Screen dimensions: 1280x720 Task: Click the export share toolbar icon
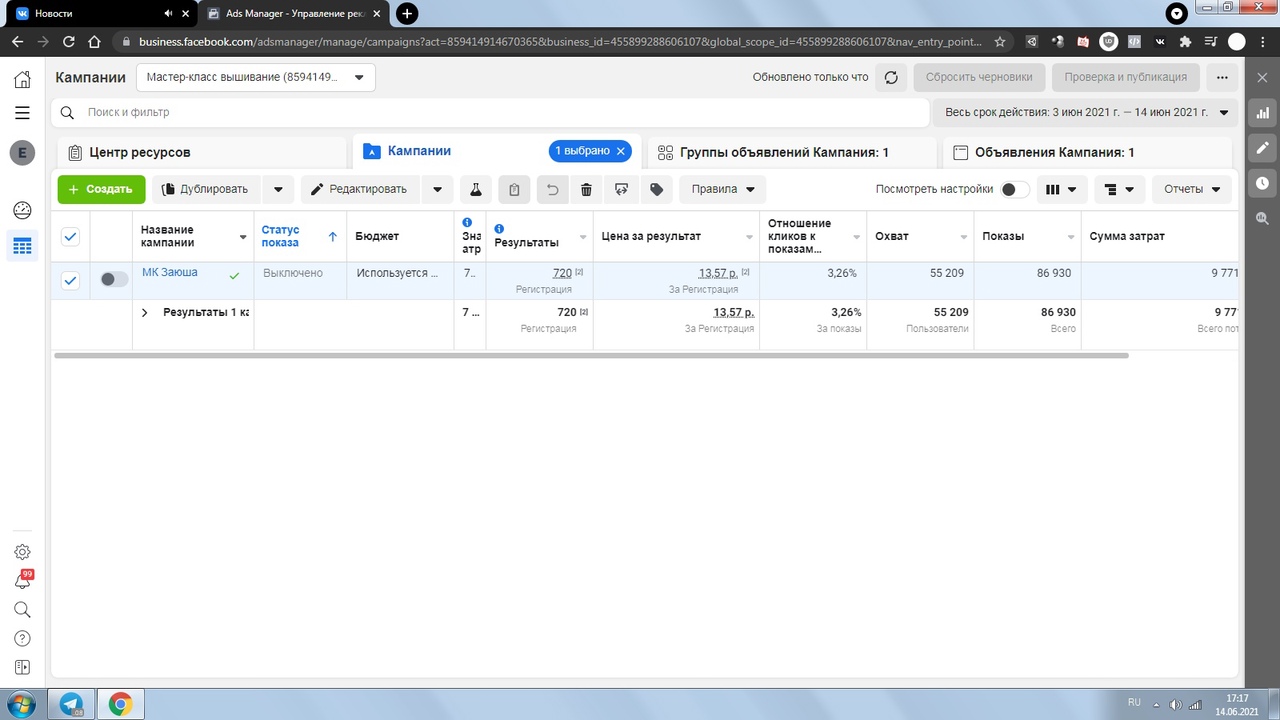point(621,189)
